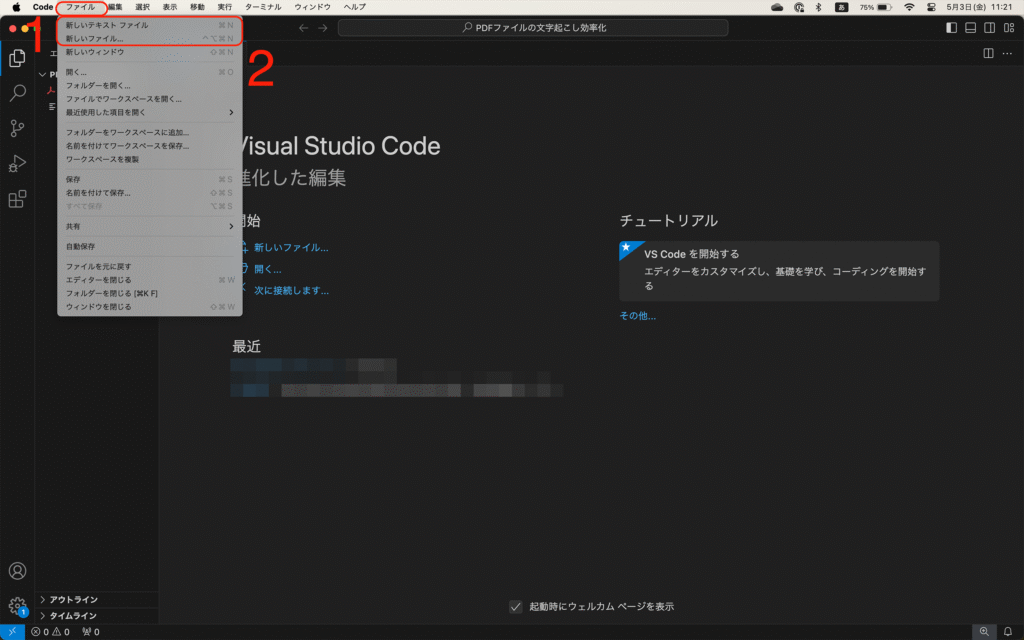Choose エディターを閉じる menu entry
1024x640 pixels.
pyautogui.click(x=150, y=280)
